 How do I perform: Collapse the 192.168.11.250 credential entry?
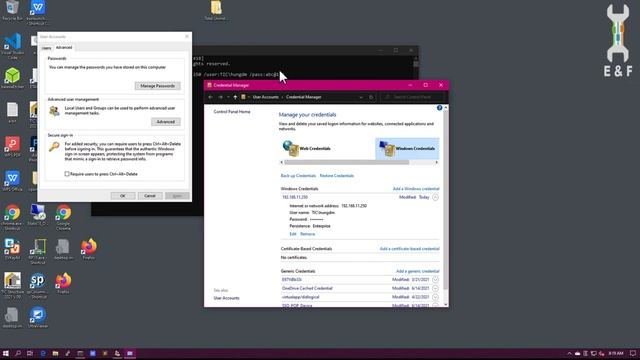(x=435, y=198)
